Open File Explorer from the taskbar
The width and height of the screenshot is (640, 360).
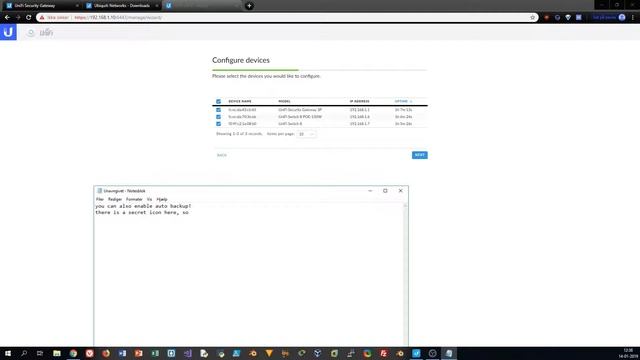click(57, 353)
